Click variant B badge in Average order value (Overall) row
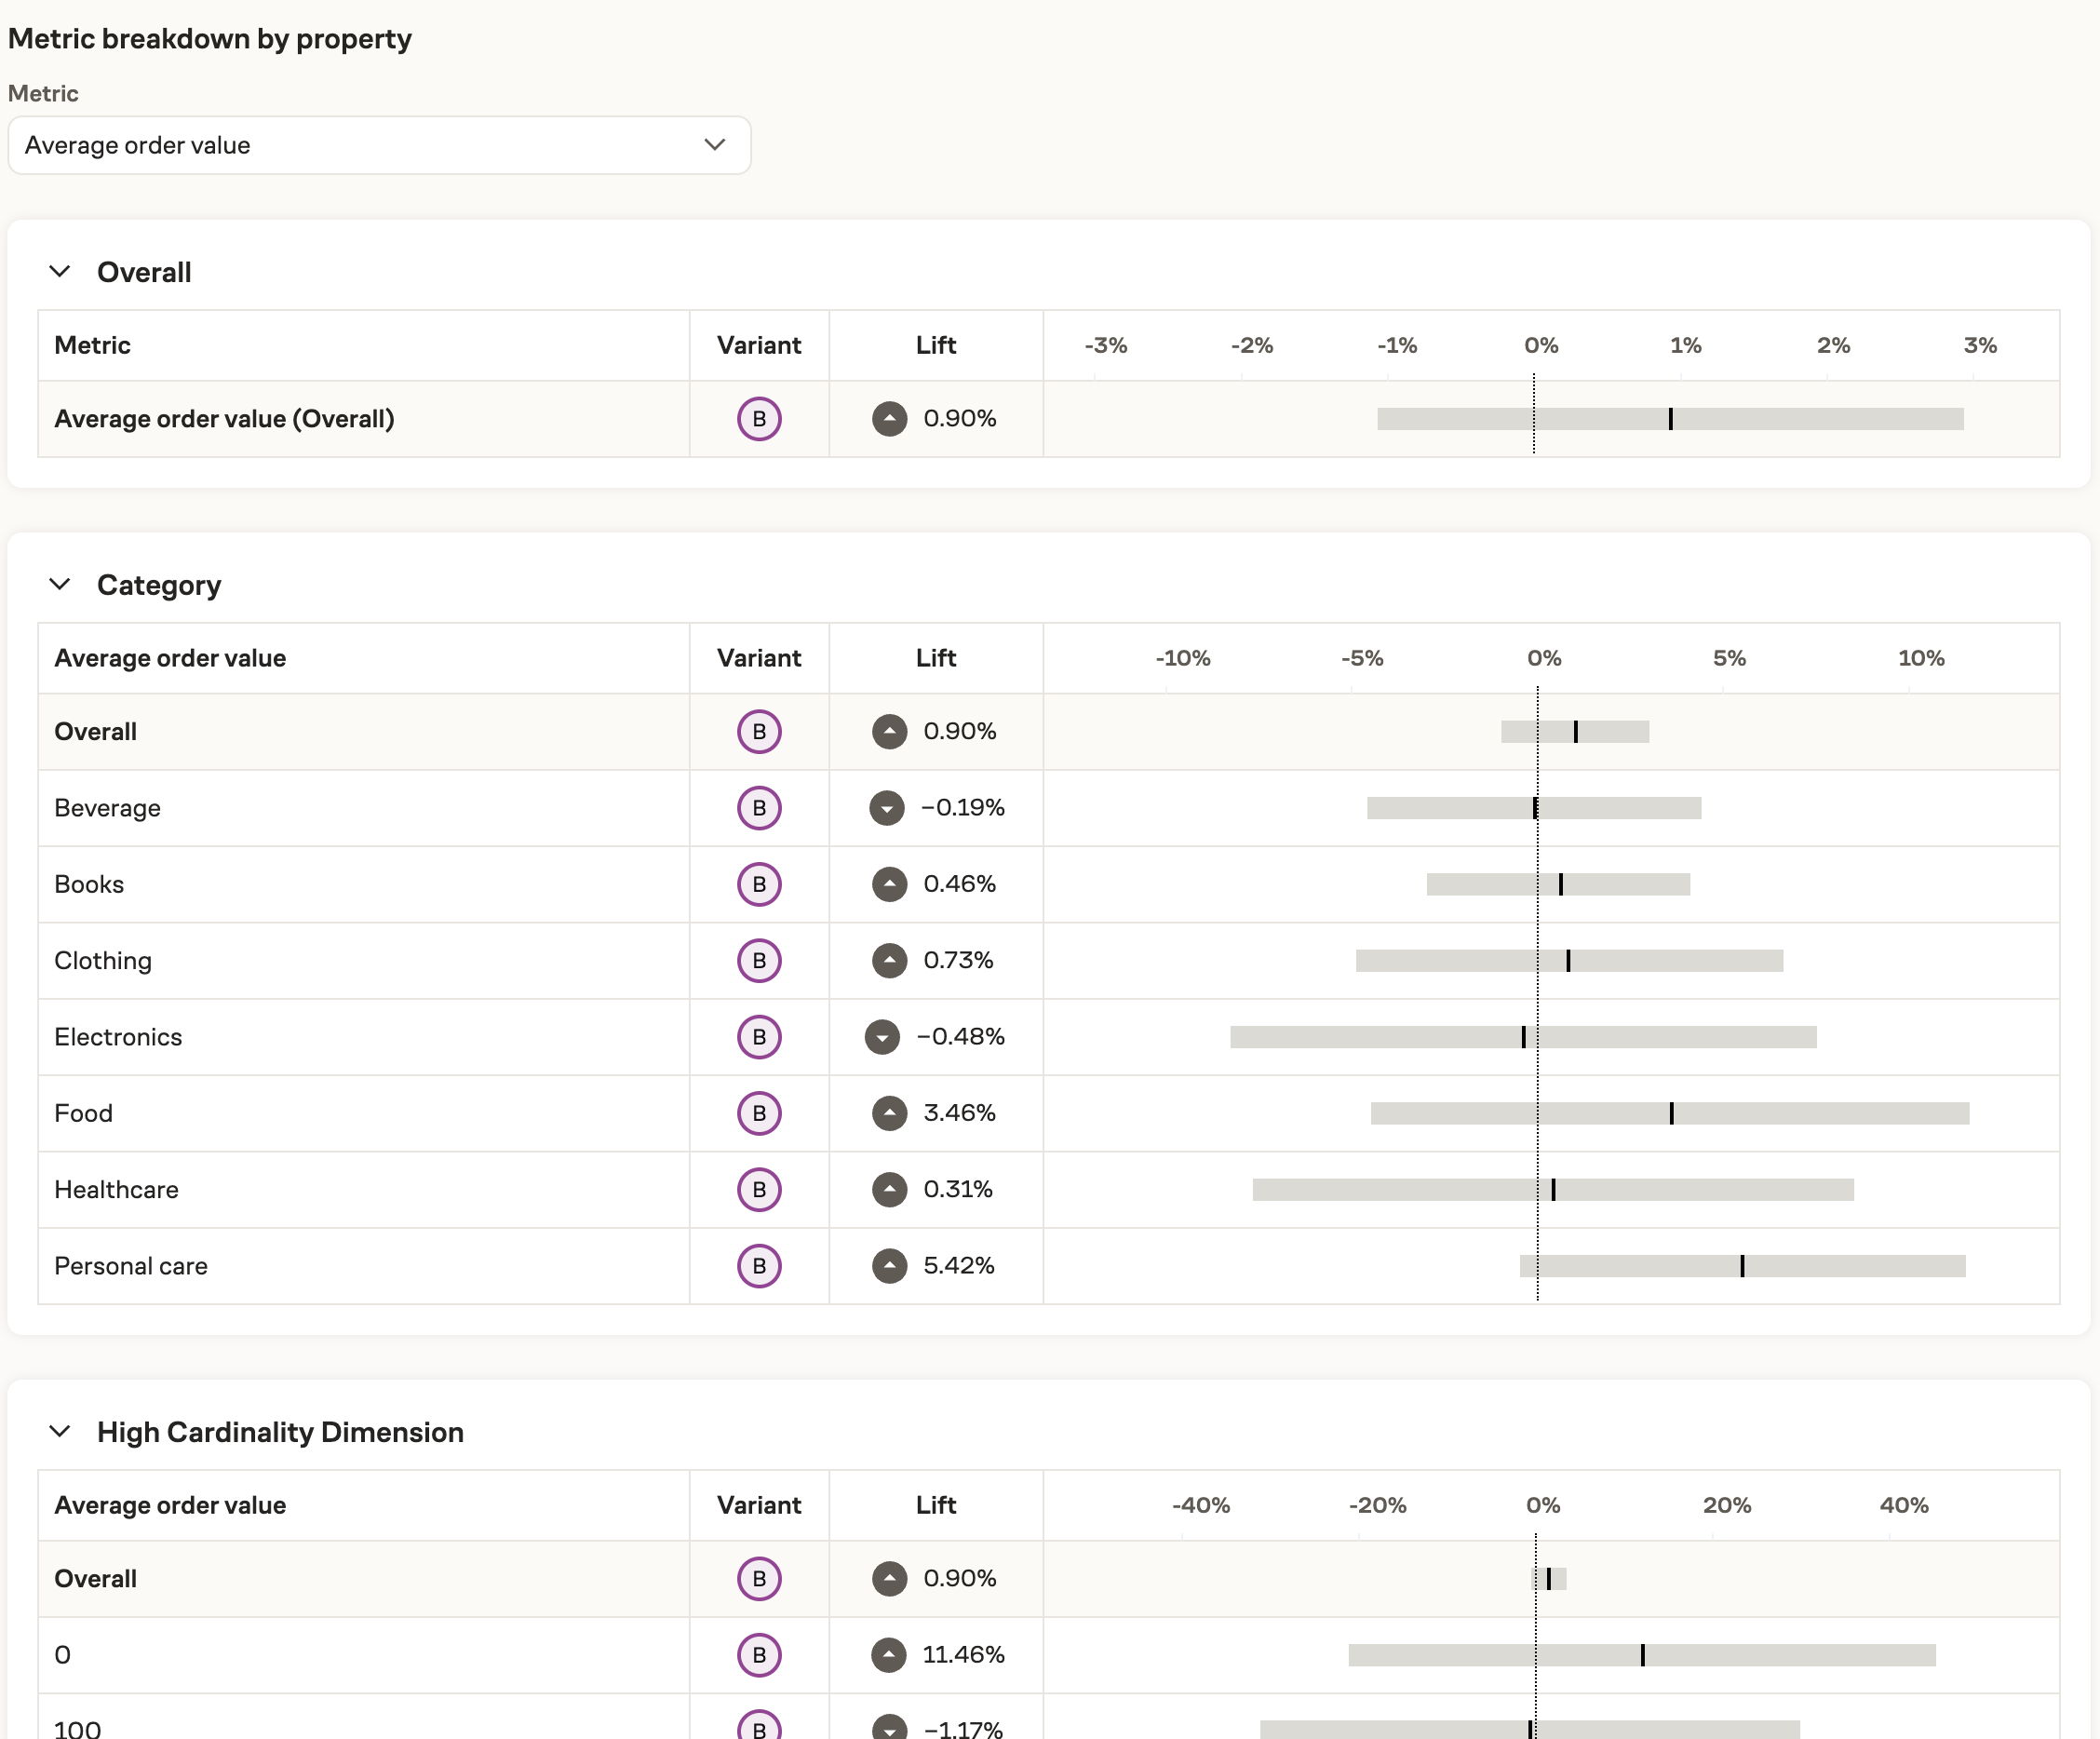The image size is (2100, 1739). pos(759,419)
